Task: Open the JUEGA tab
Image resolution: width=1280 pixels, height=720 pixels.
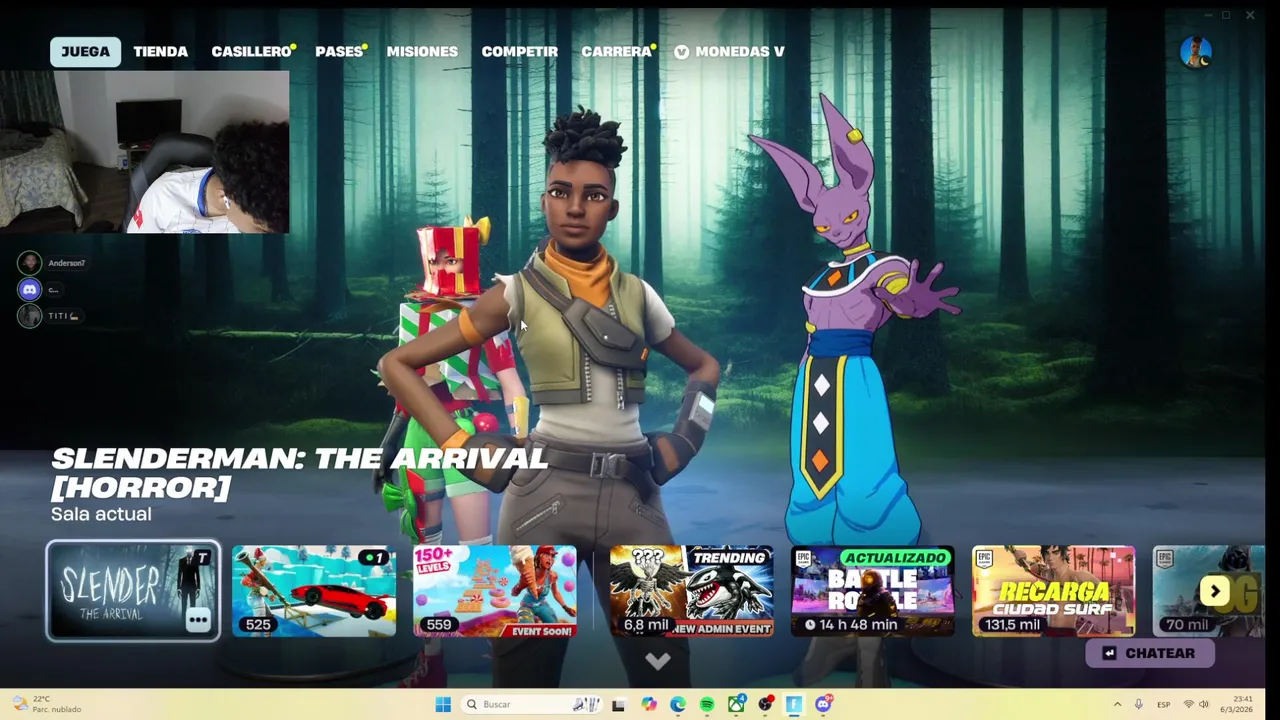Action: 85,52
